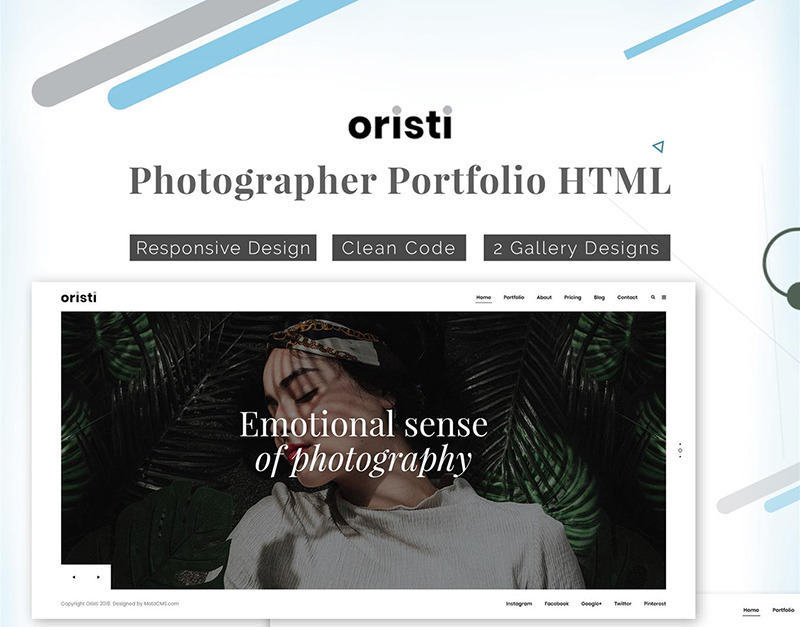Follow the Pinterest footer link
Viewport: 800px width, 627px height.
[x=655, y=604]
